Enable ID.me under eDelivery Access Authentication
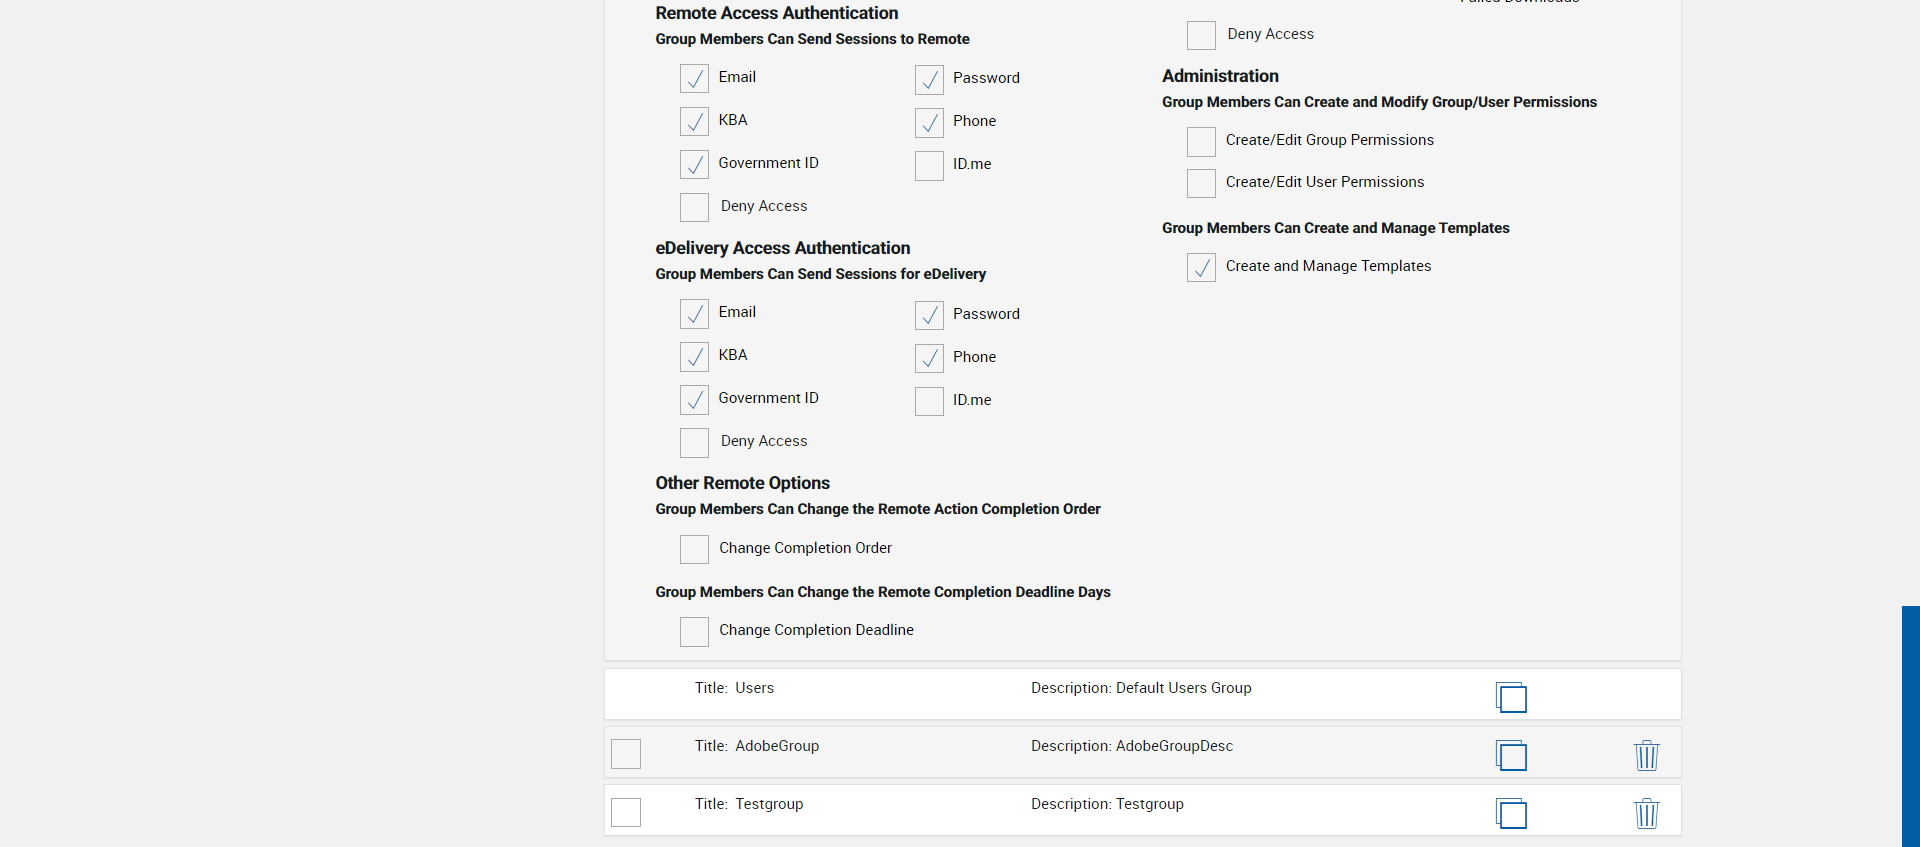The height and width of the screenshot is (847, 1920). [x=929, y=401]
